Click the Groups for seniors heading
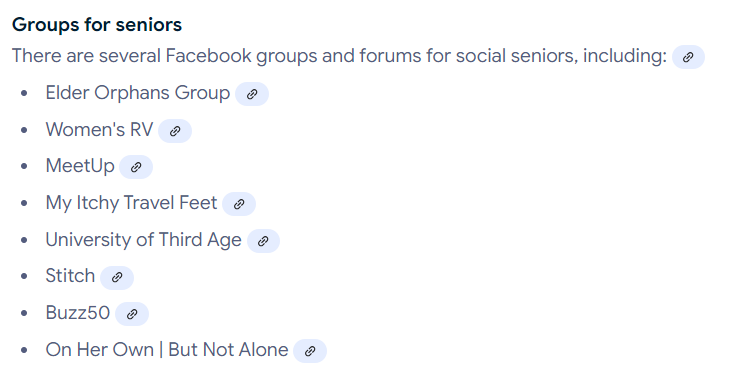This screenshot has height=386, width=747. 97,25
